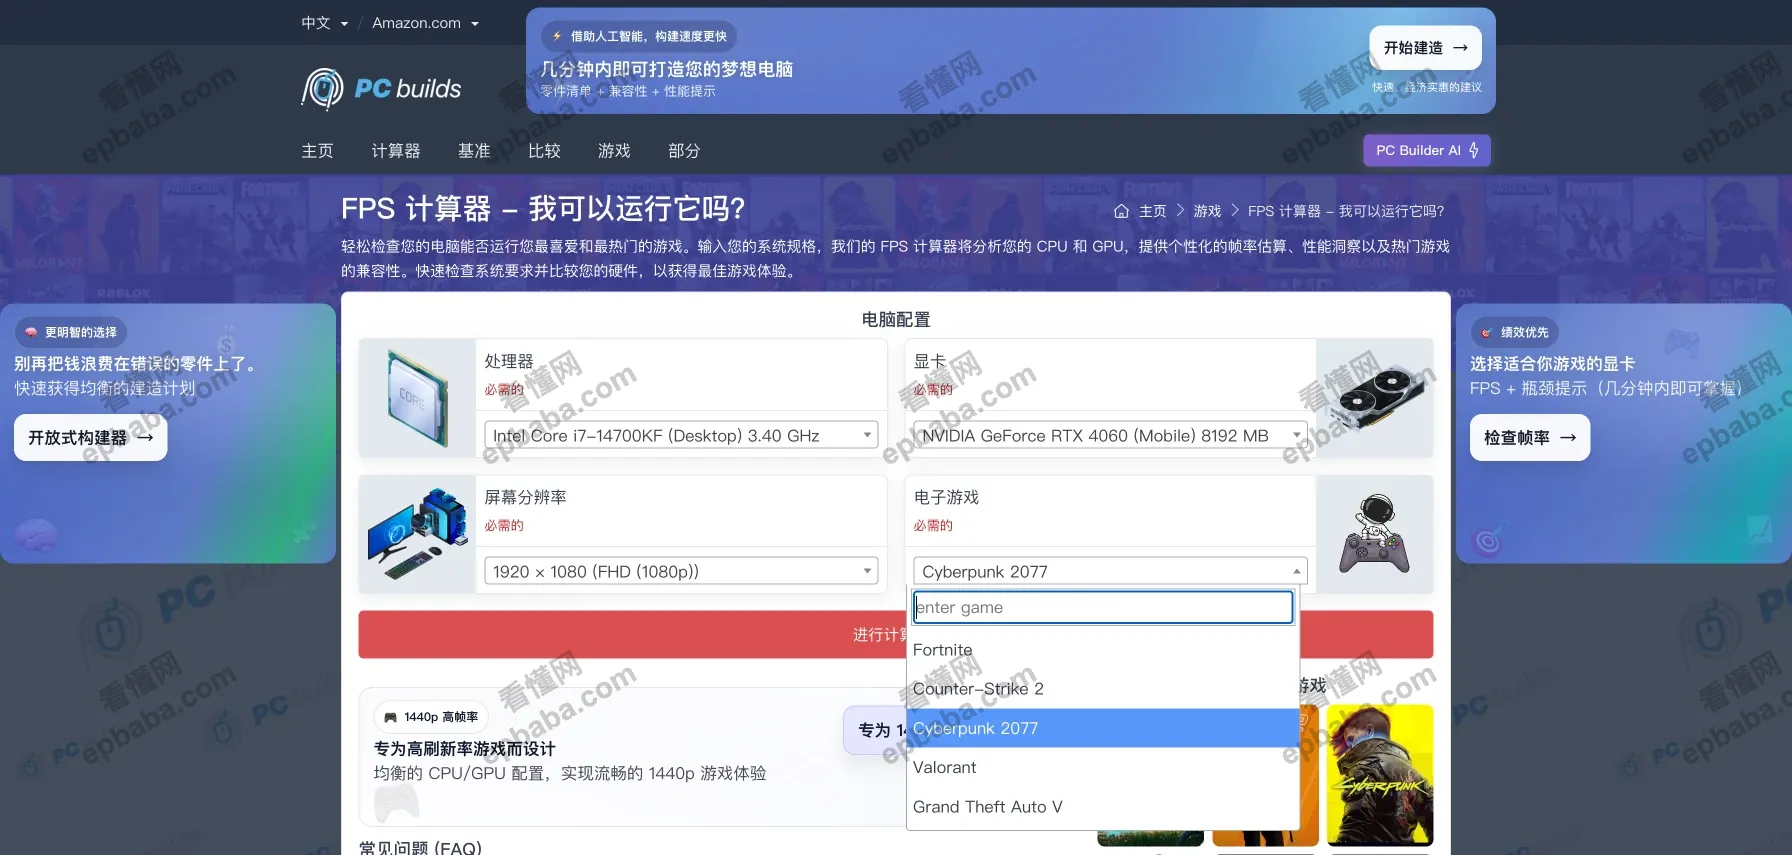Click the Cyberpunk game cover thumbnail
Image resolution: width=1792 pixels, height=855 pixels.
pyautogui.click(x=1380, y=775)
